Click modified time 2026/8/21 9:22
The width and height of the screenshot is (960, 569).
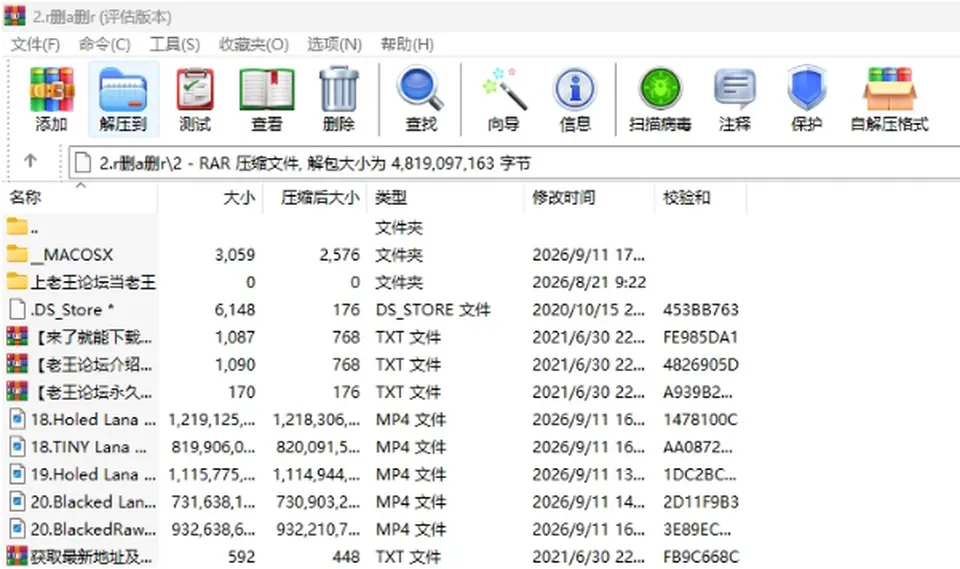coord(589,282)
